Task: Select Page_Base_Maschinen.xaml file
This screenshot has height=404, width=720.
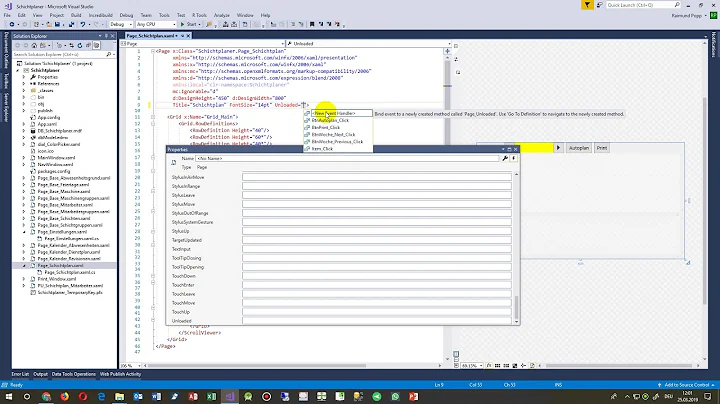Action: [63, 191]
